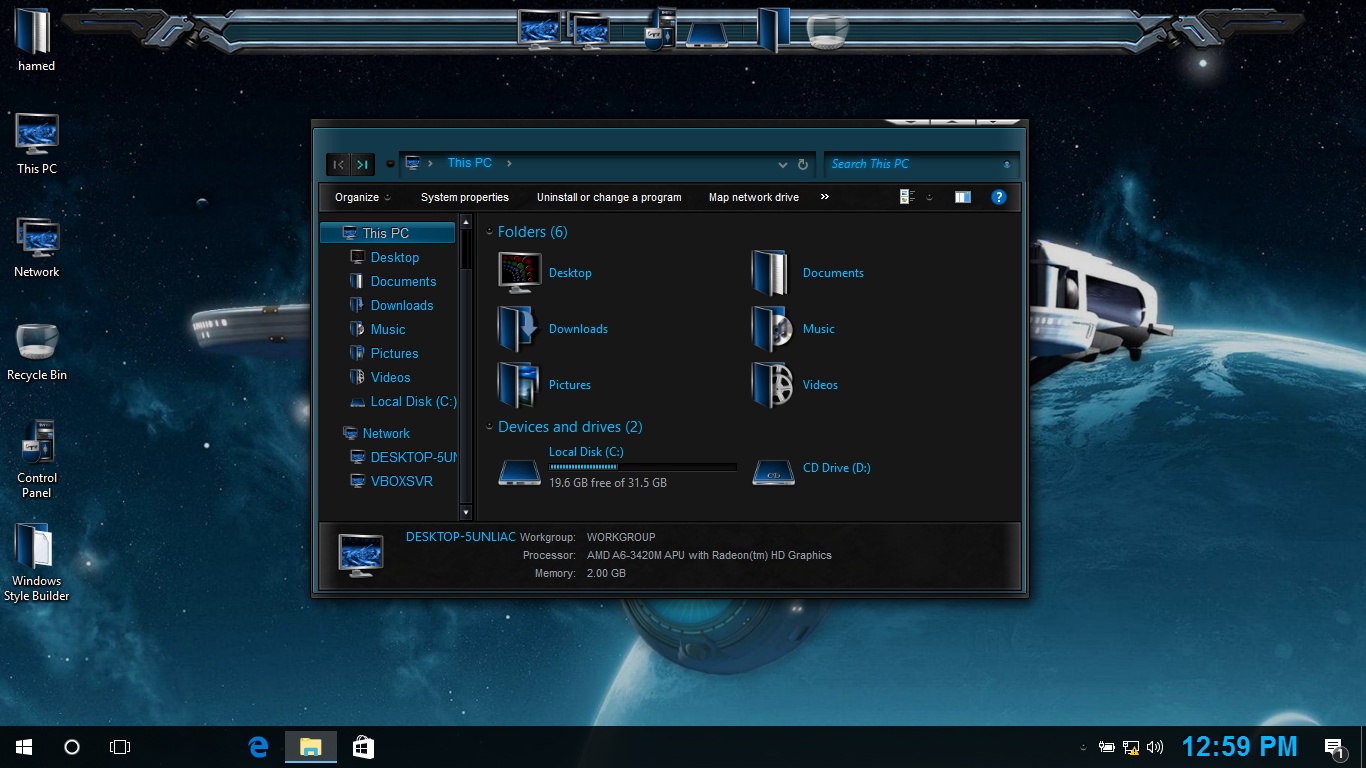The height and width of the screenshot is (768, 1366).
Task: Collapse the Devices and drives group
Action: tap(489, 427)
